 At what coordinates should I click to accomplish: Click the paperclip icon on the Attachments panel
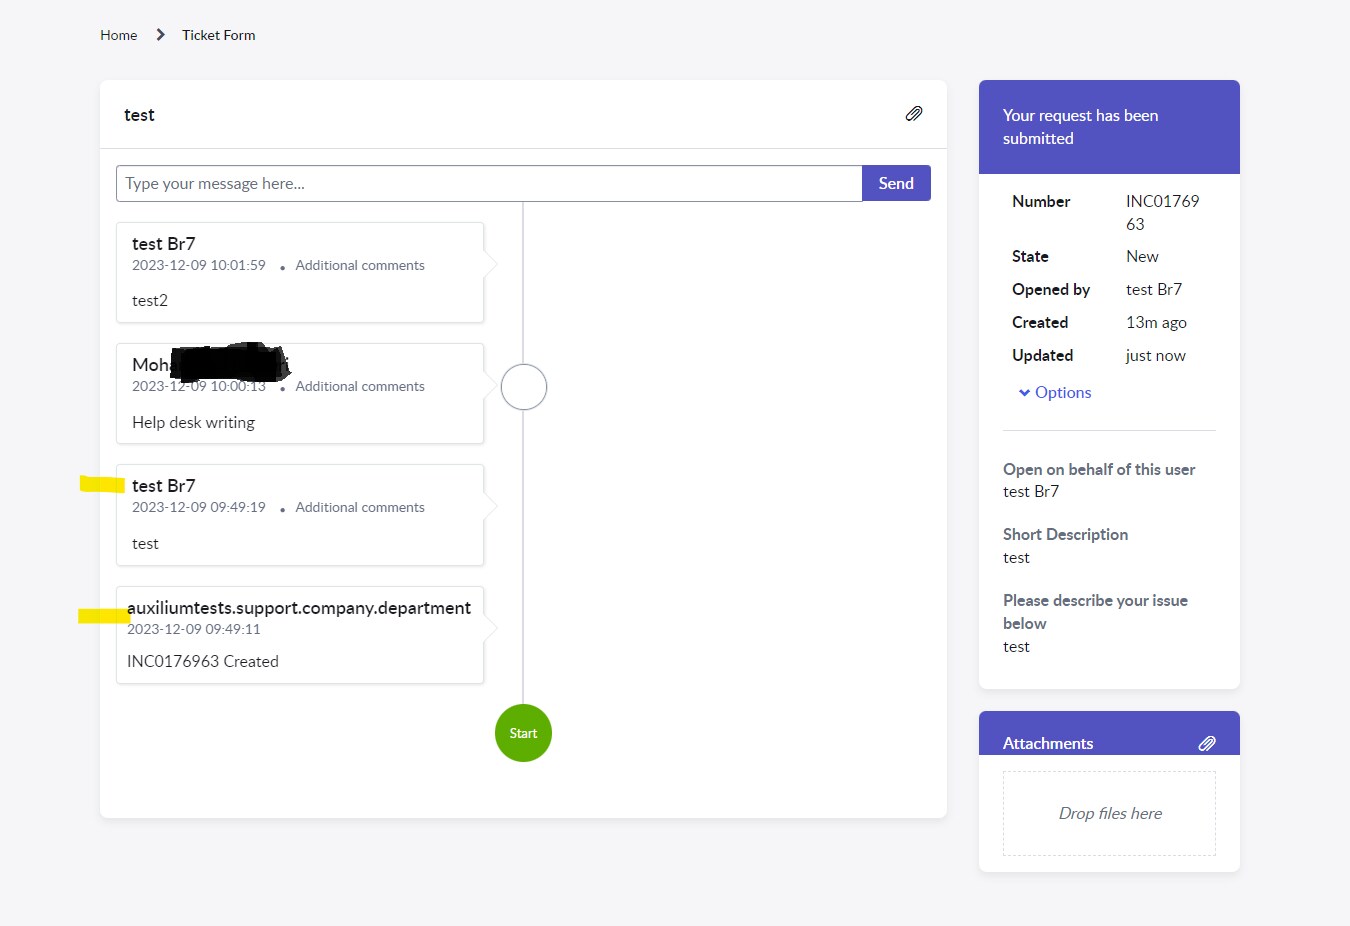tap(1207, 743)
